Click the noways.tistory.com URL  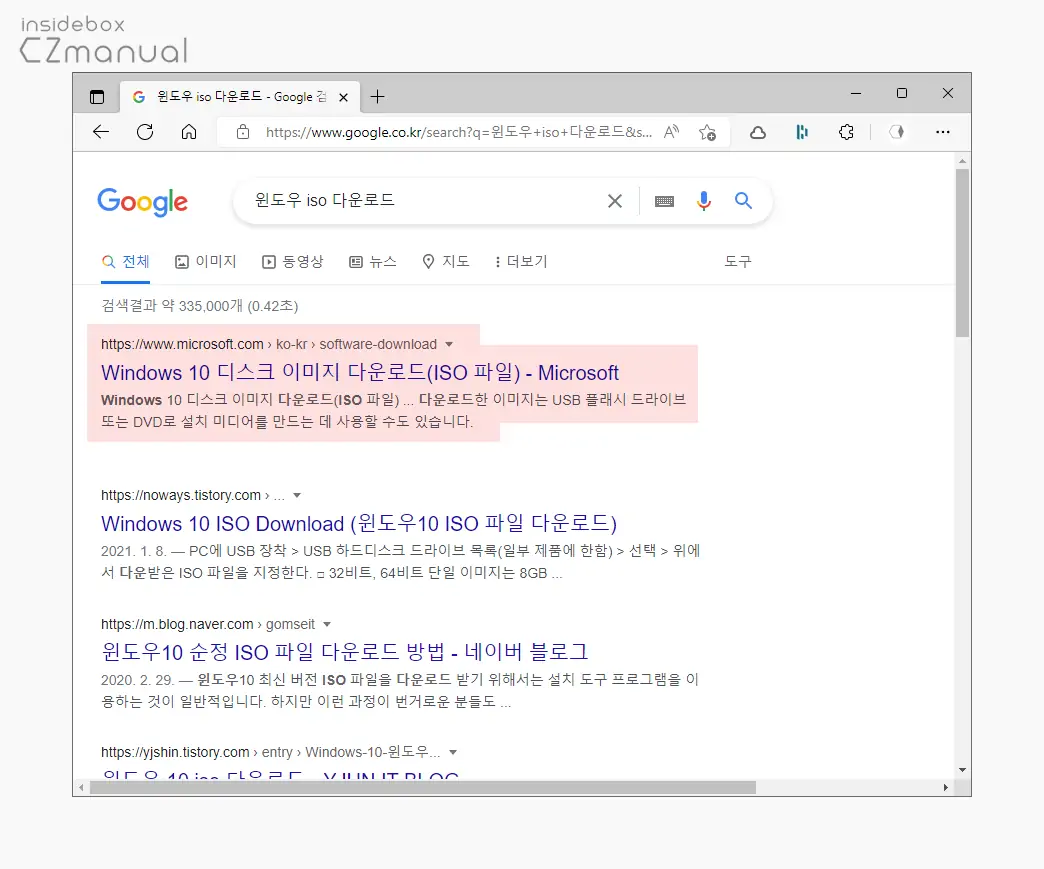tap(193, 495)
